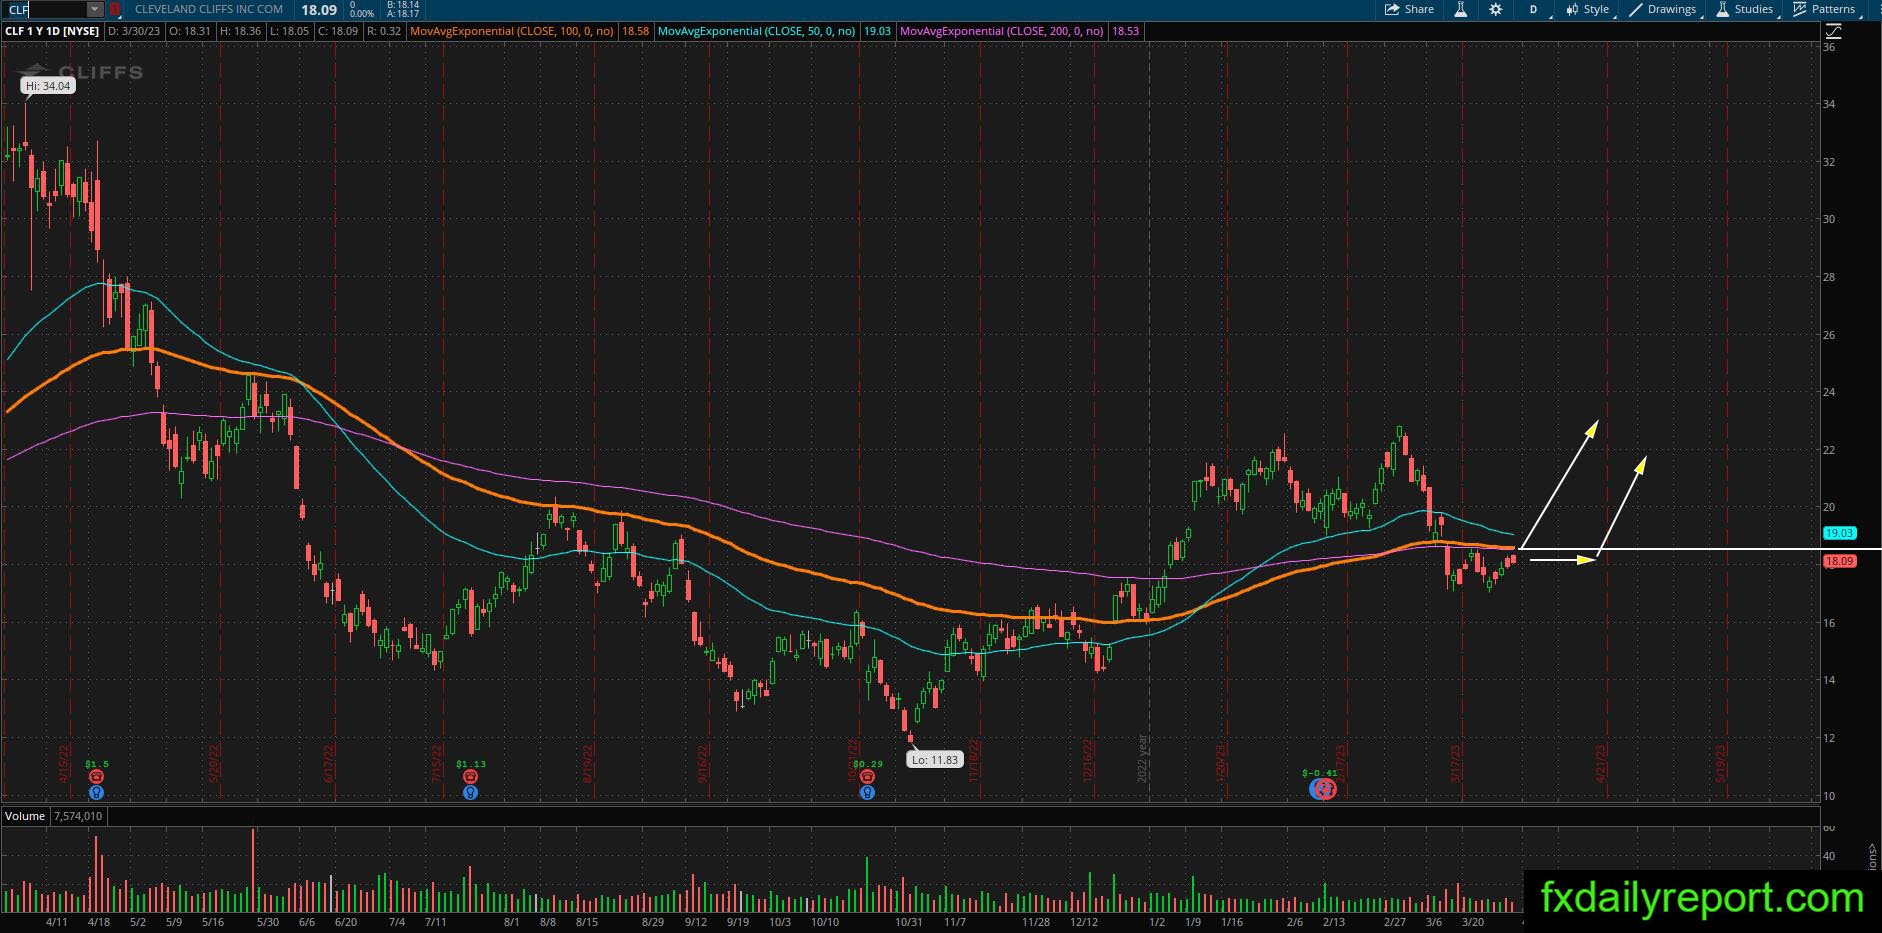Click the 3/17/23 expiration date marker
This screenshot has width=1882, height=933.
(1457, 762)
